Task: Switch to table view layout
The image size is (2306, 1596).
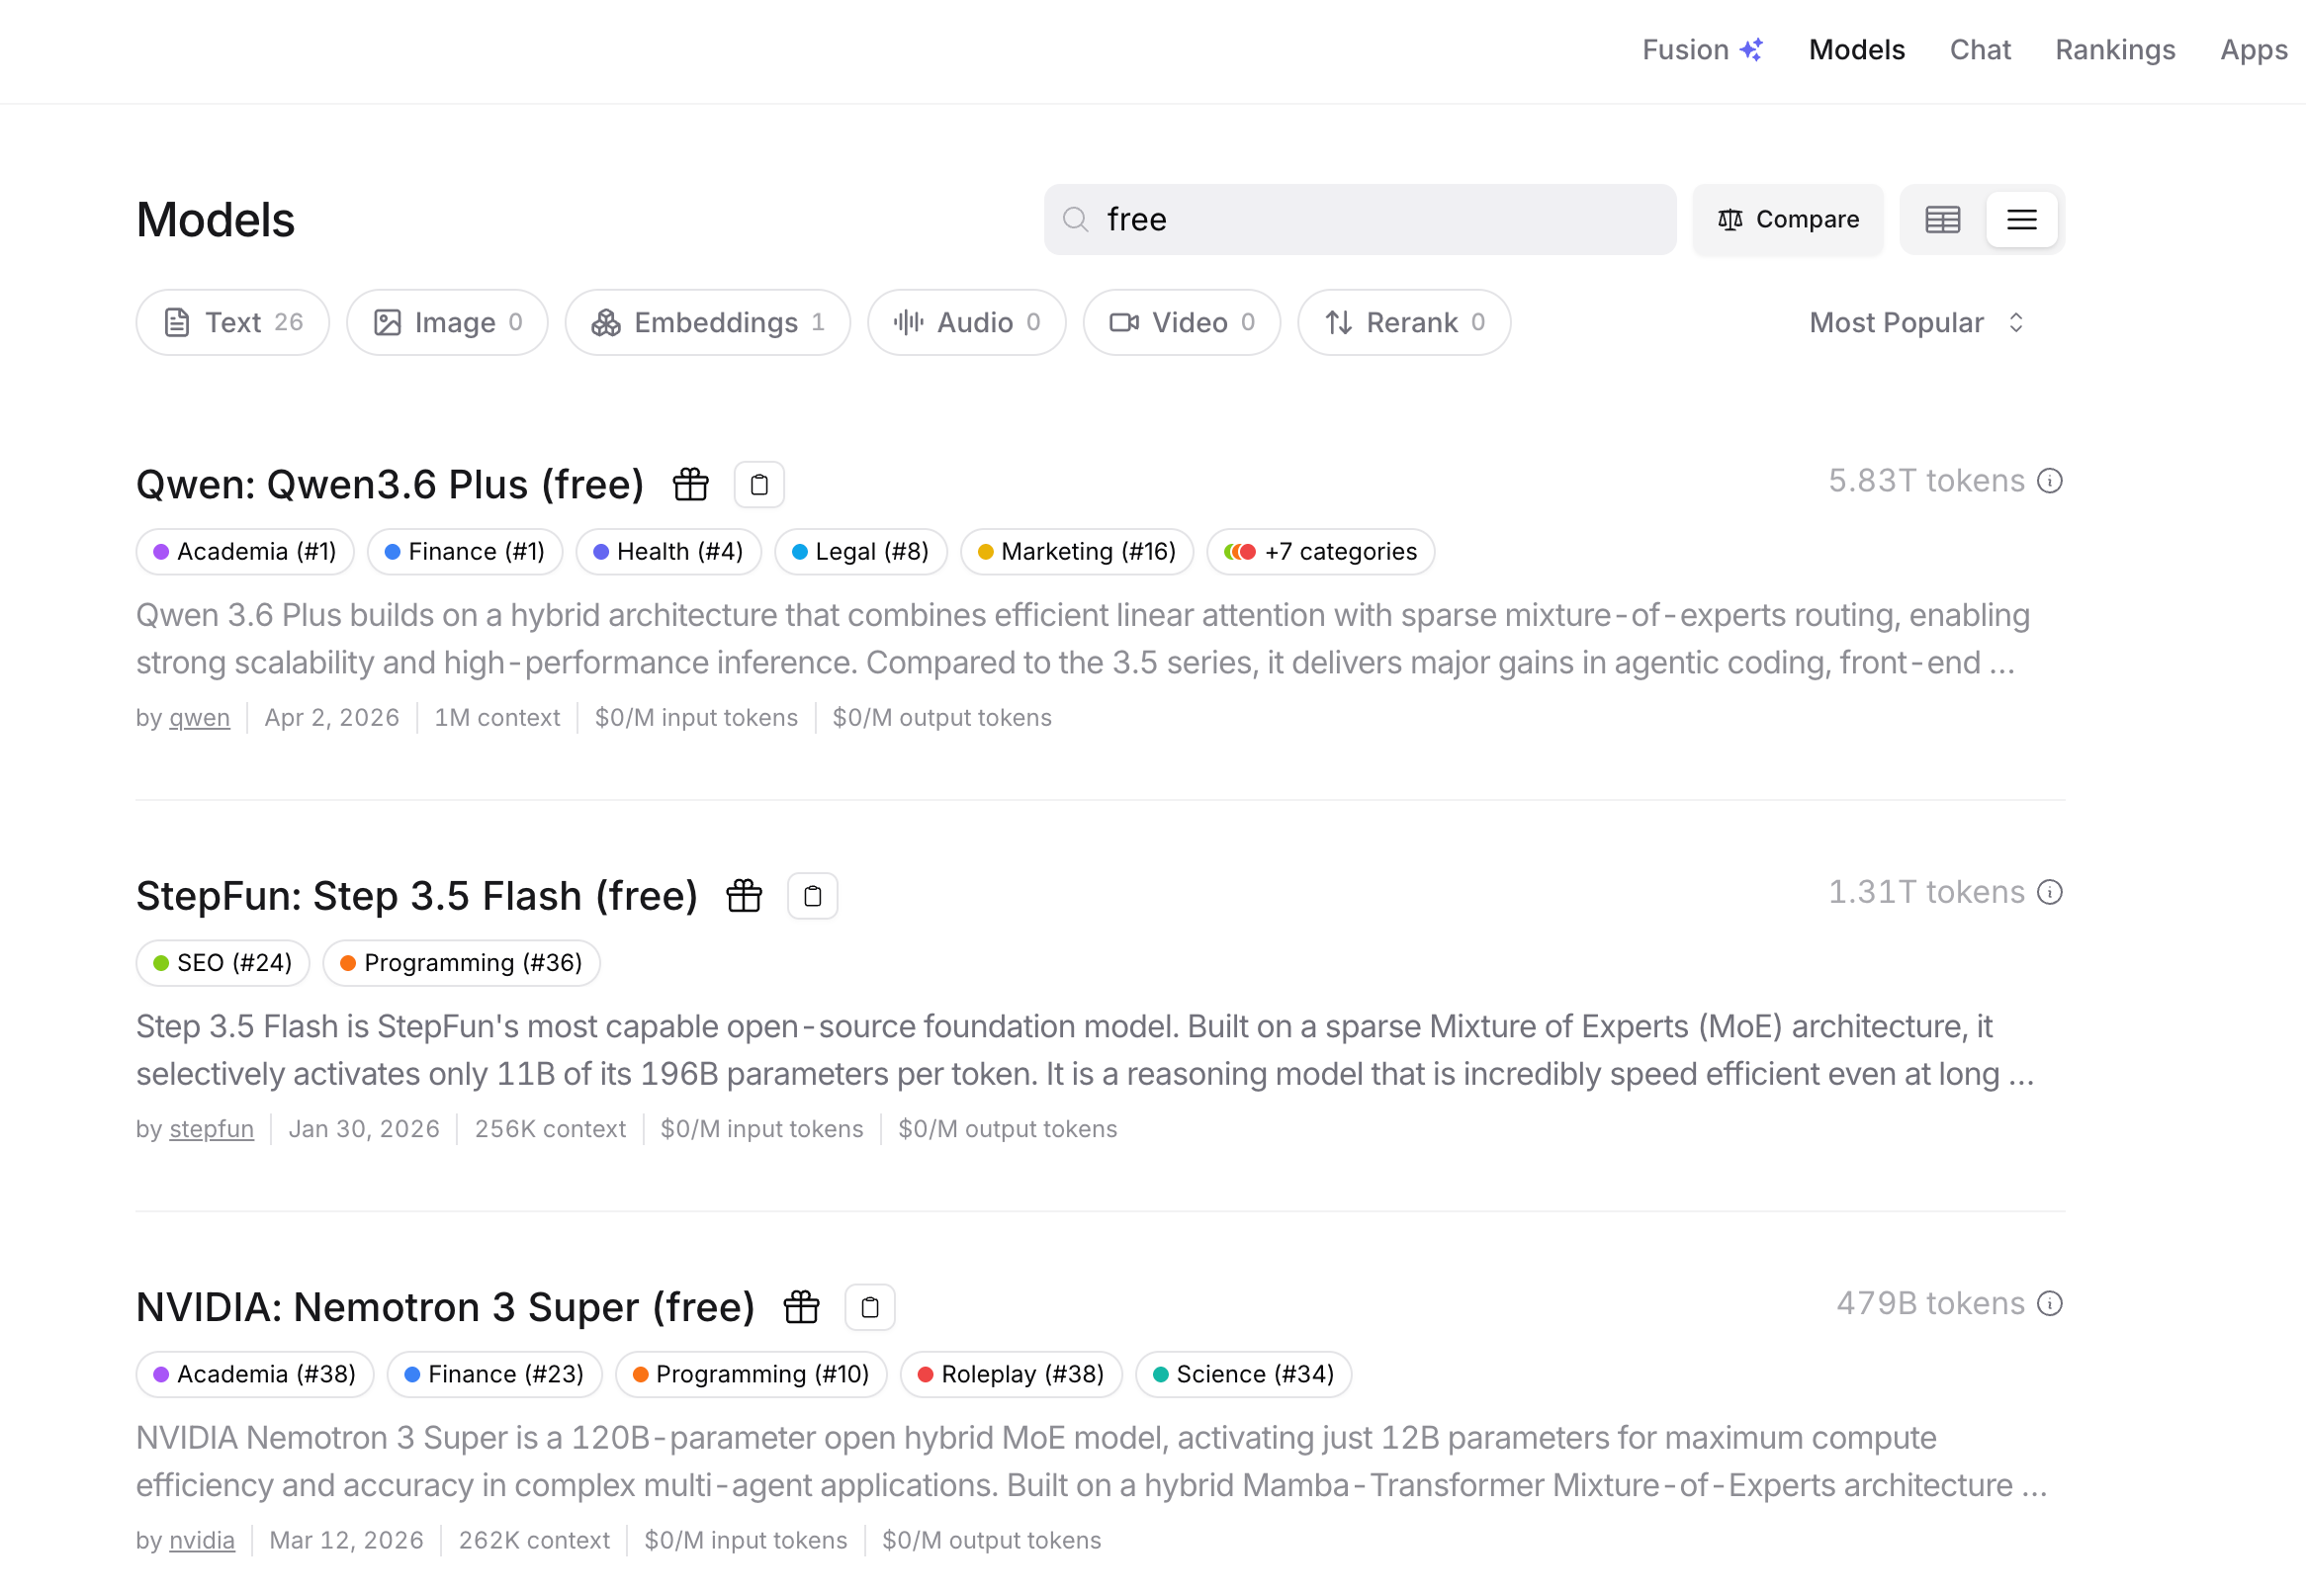Action: [1942, 219]
